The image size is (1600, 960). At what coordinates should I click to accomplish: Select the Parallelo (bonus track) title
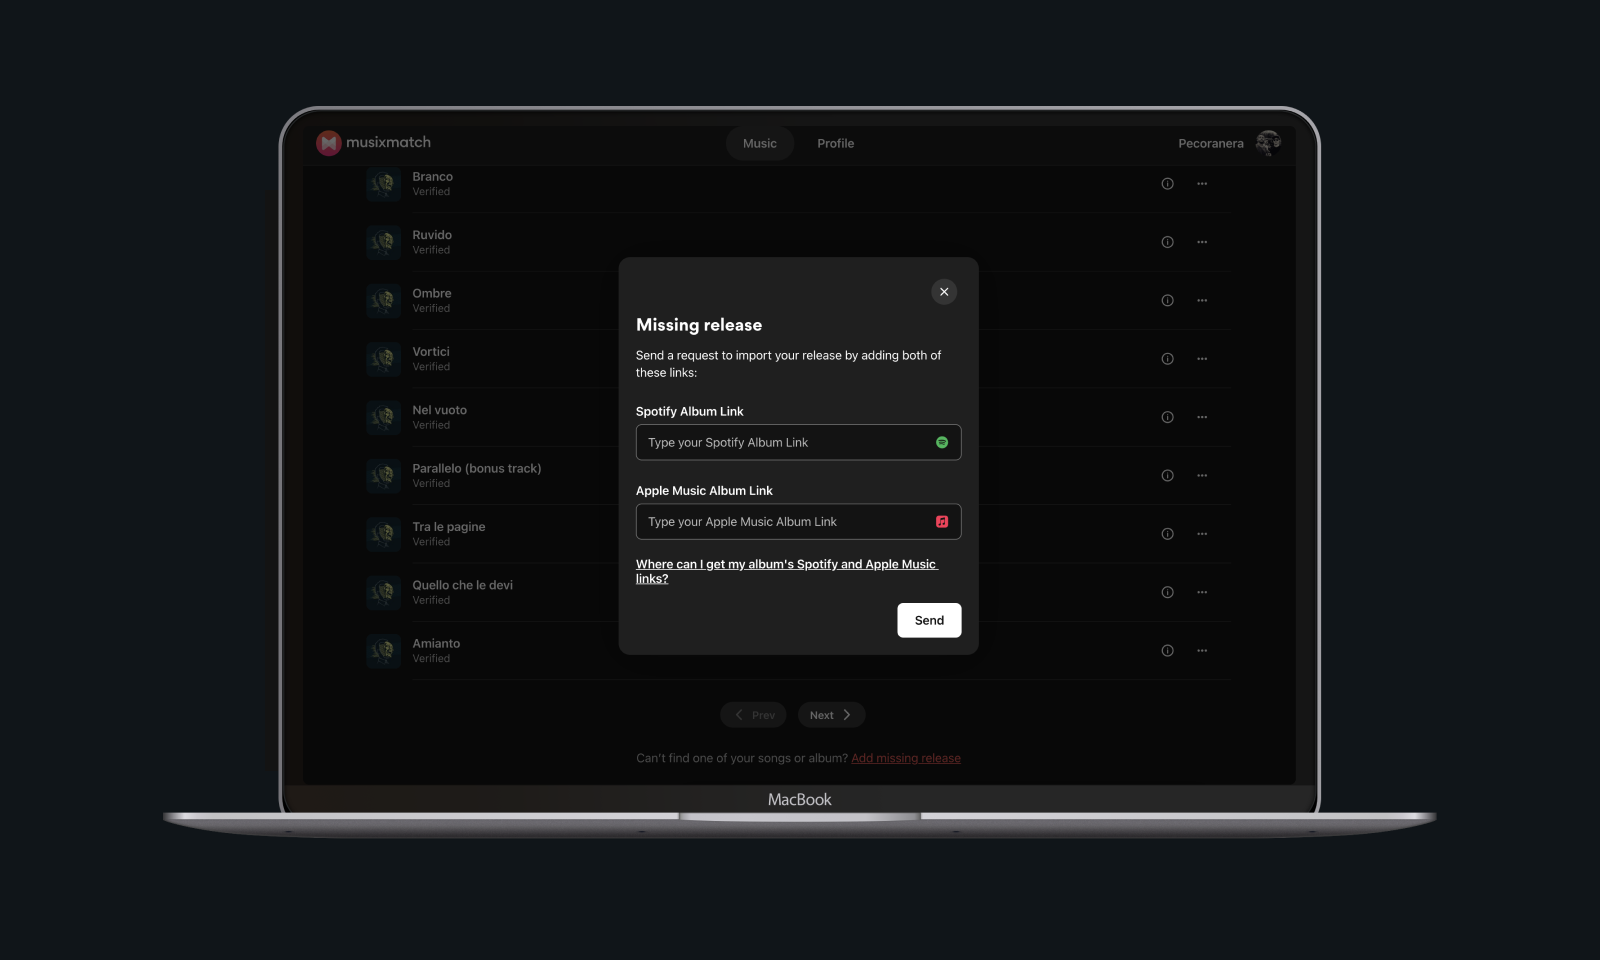point(476,468)
